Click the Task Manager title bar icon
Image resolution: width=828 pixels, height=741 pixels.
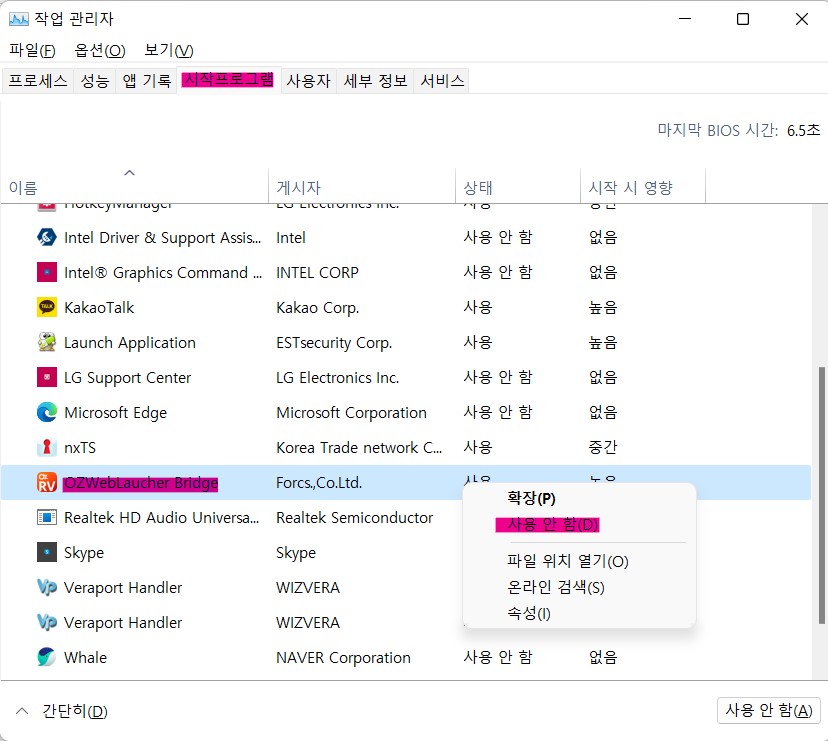pos(18,19)
